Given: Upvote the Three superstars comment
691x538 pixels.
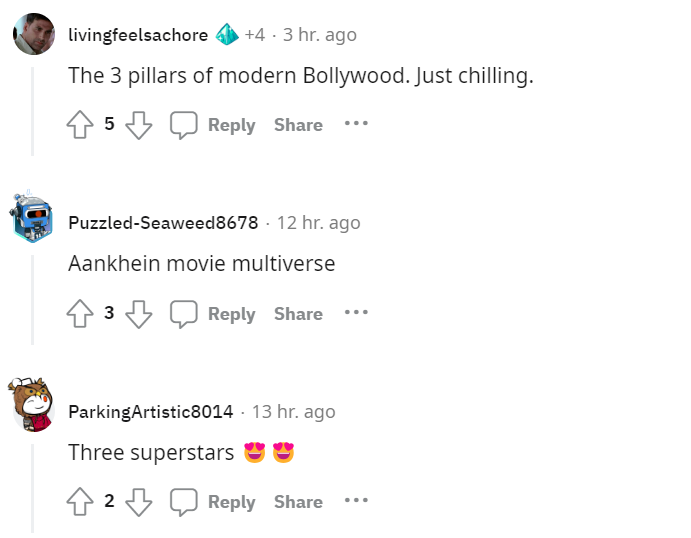Looking at the screenshot, I should (x=80, y=501).
